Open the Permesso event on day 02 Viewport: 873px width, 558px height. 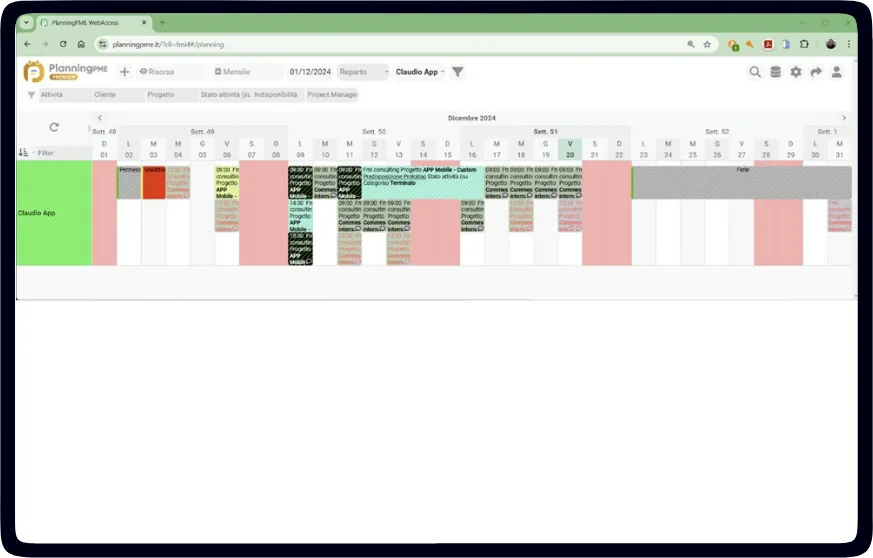pos(129,182)
